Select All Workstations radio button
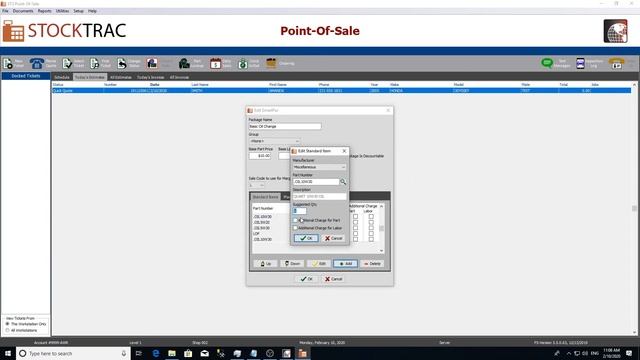 [x=7, y=330]
